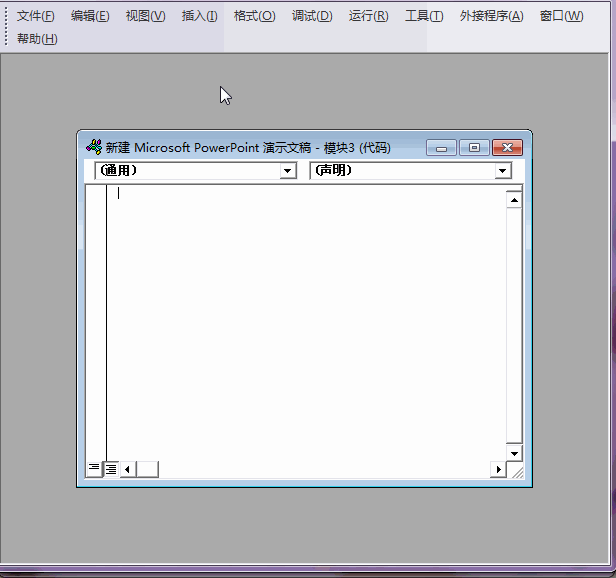Click the horizontal scrollbar thumb
This screenshot has height=578, width=616.
pos(147,469)
